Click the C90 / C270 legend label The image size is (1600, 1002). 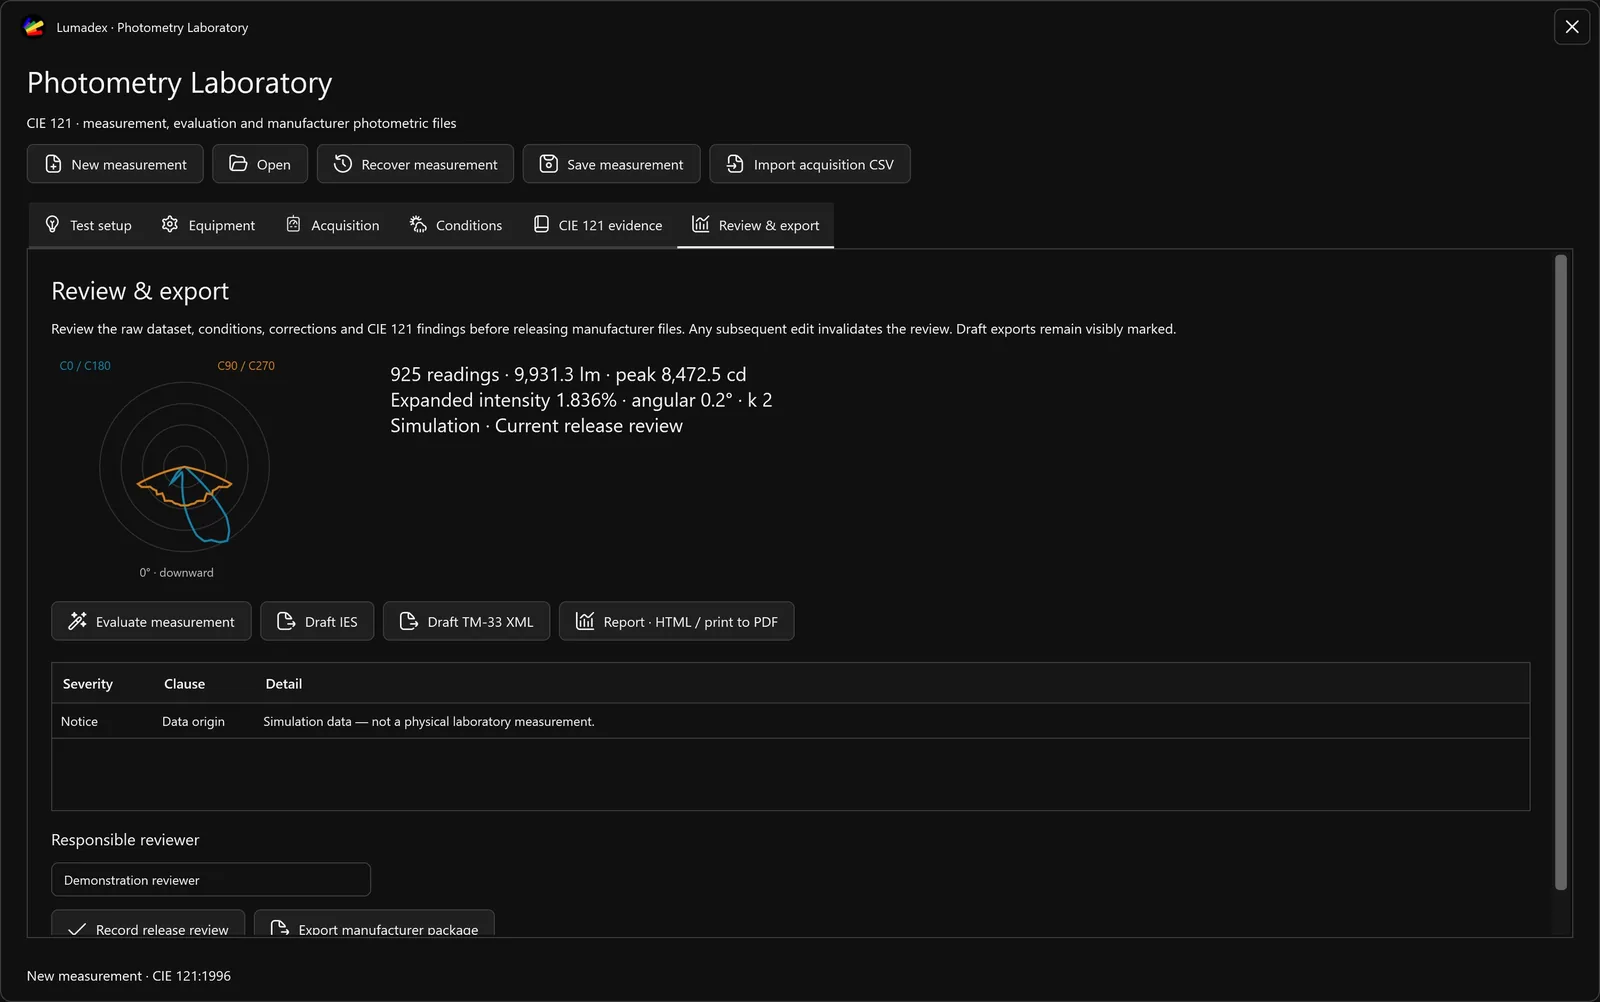(x=246, y=366)
